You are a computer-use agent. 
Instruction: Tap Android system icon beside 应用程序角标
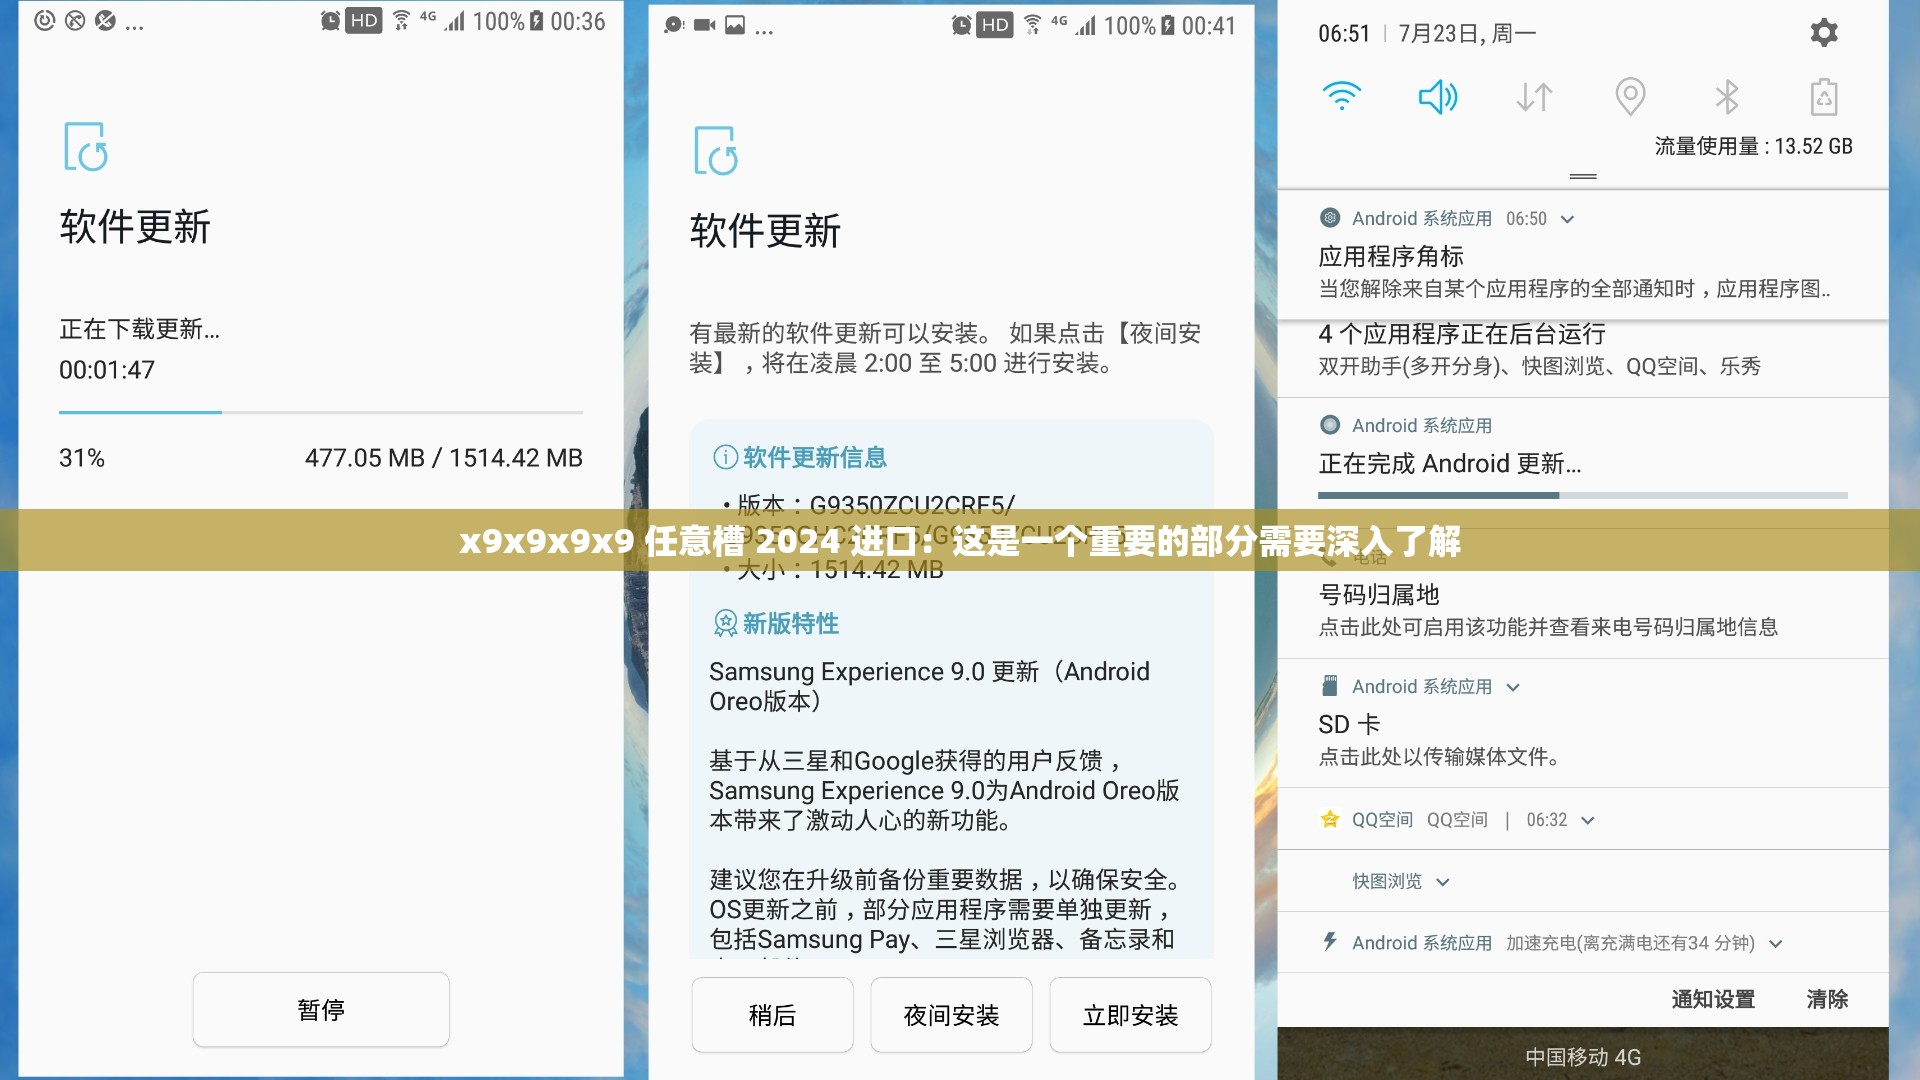pos(1330,218)
